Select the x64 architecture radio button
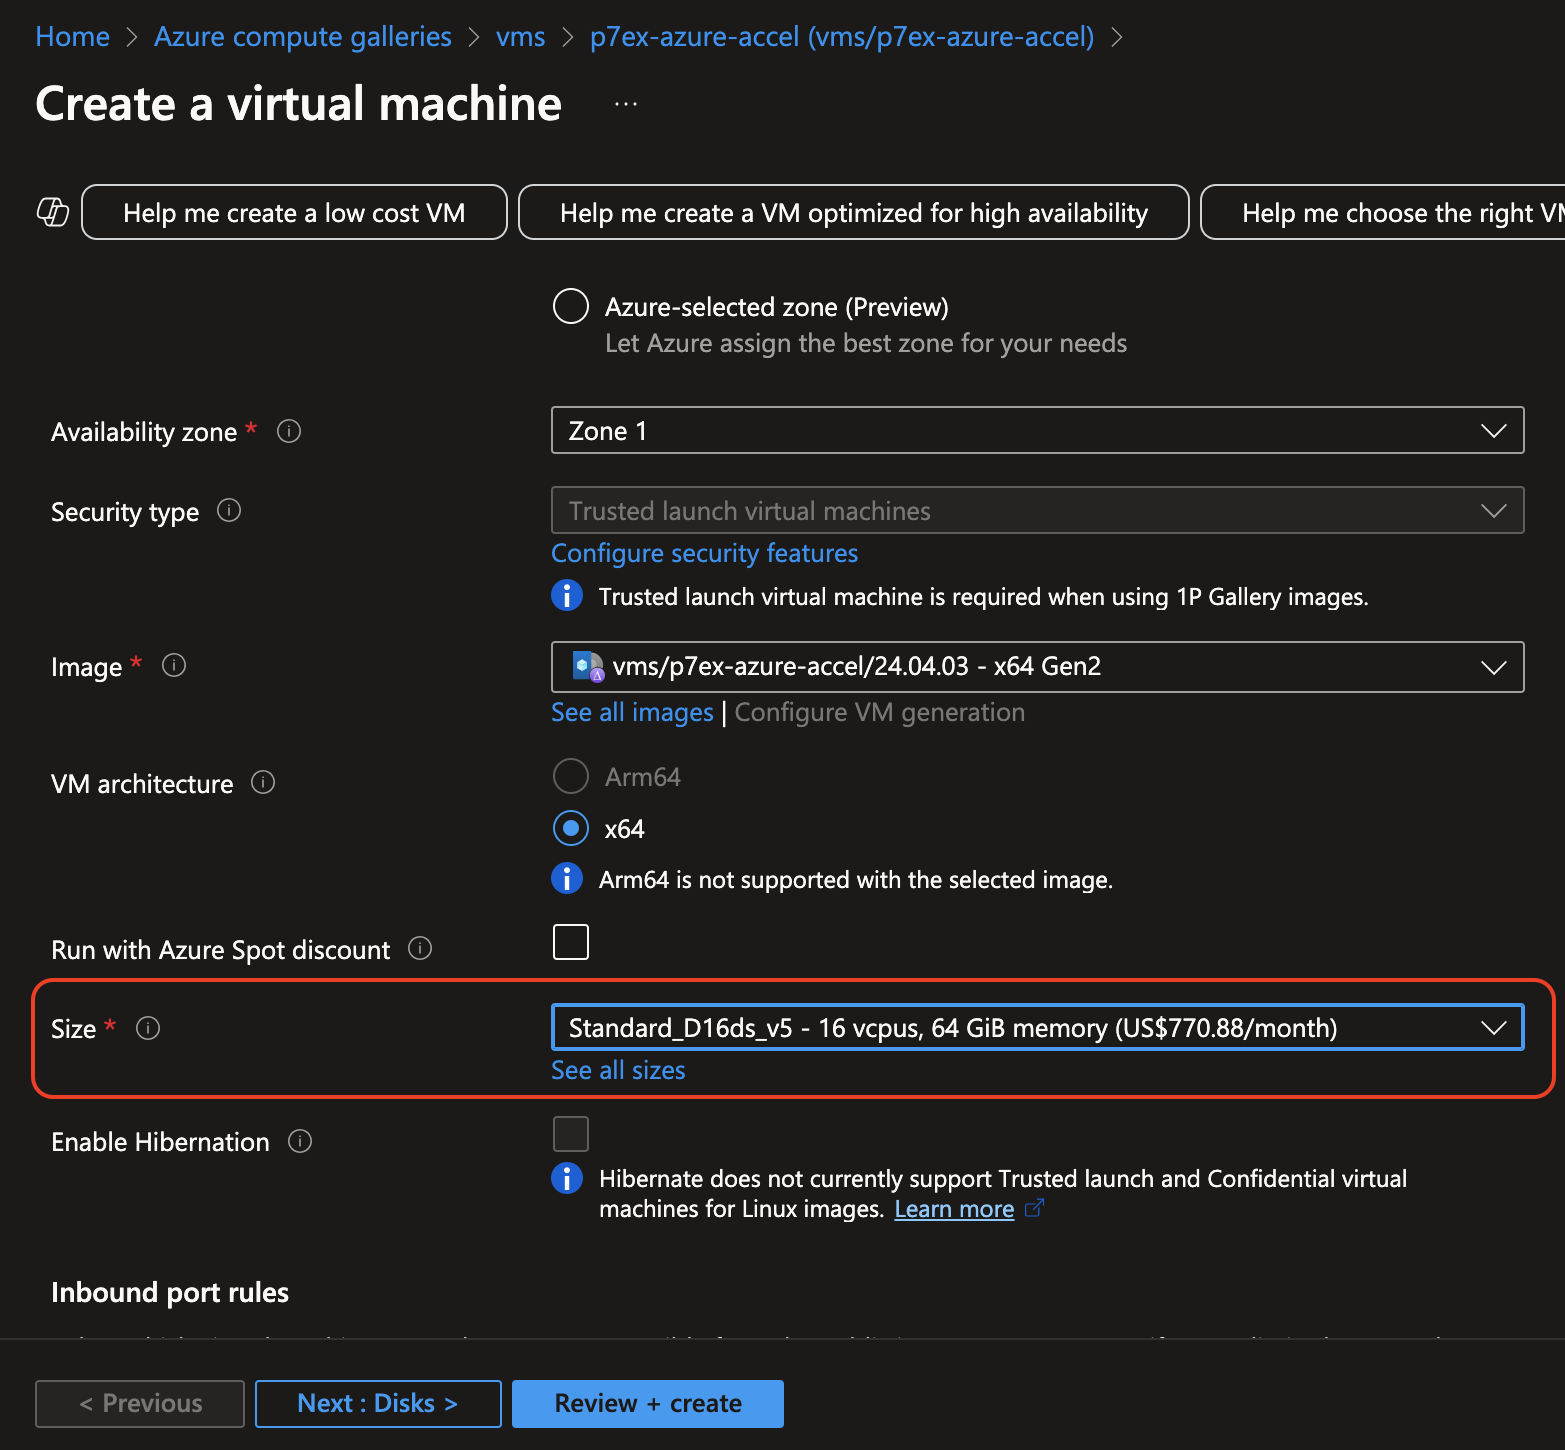Screen dimensions: 1565x1450 coord(571,828)
